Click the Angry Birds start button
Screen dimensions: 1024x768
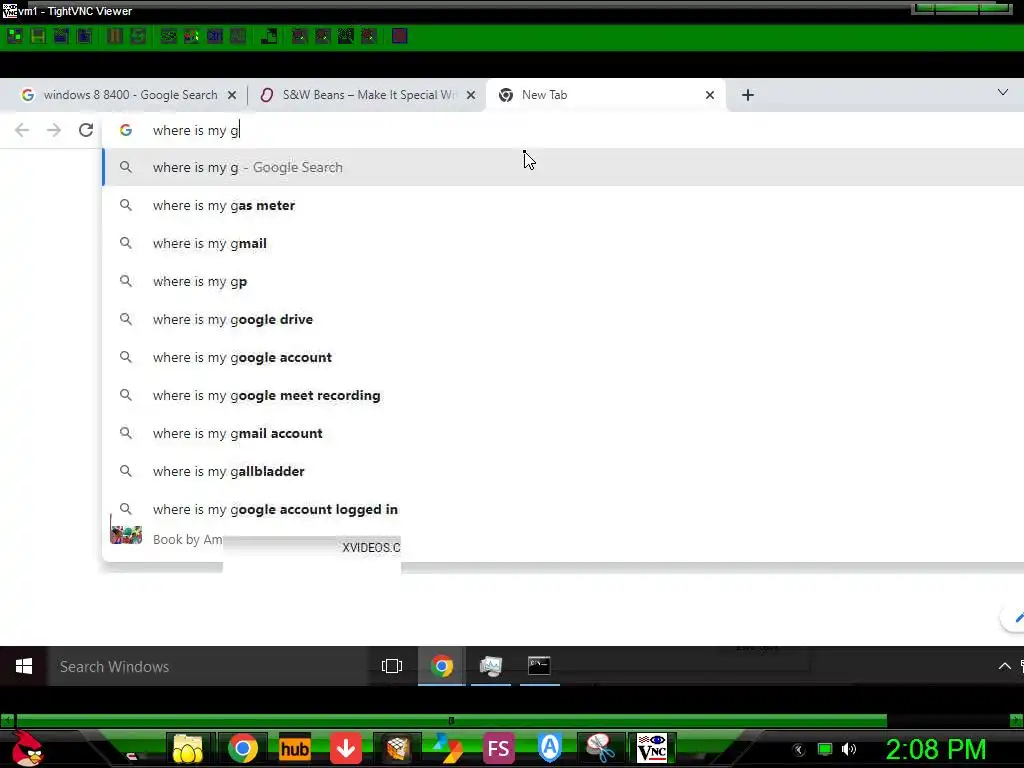click(x=27, y=748)
